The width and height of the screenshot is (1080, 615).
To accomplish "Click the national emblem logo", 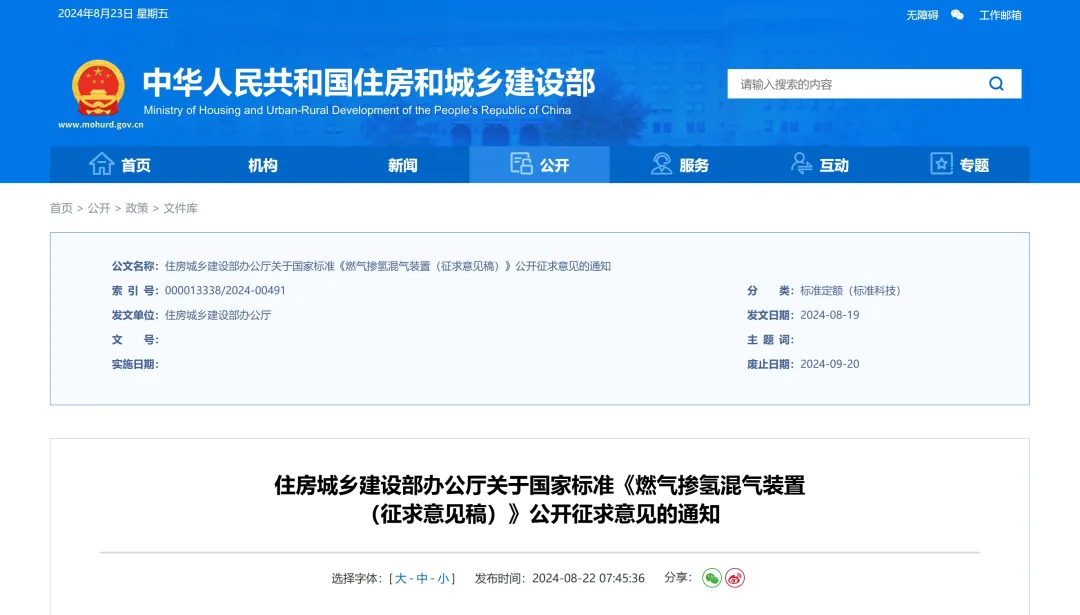I will (x=98, y=88).
